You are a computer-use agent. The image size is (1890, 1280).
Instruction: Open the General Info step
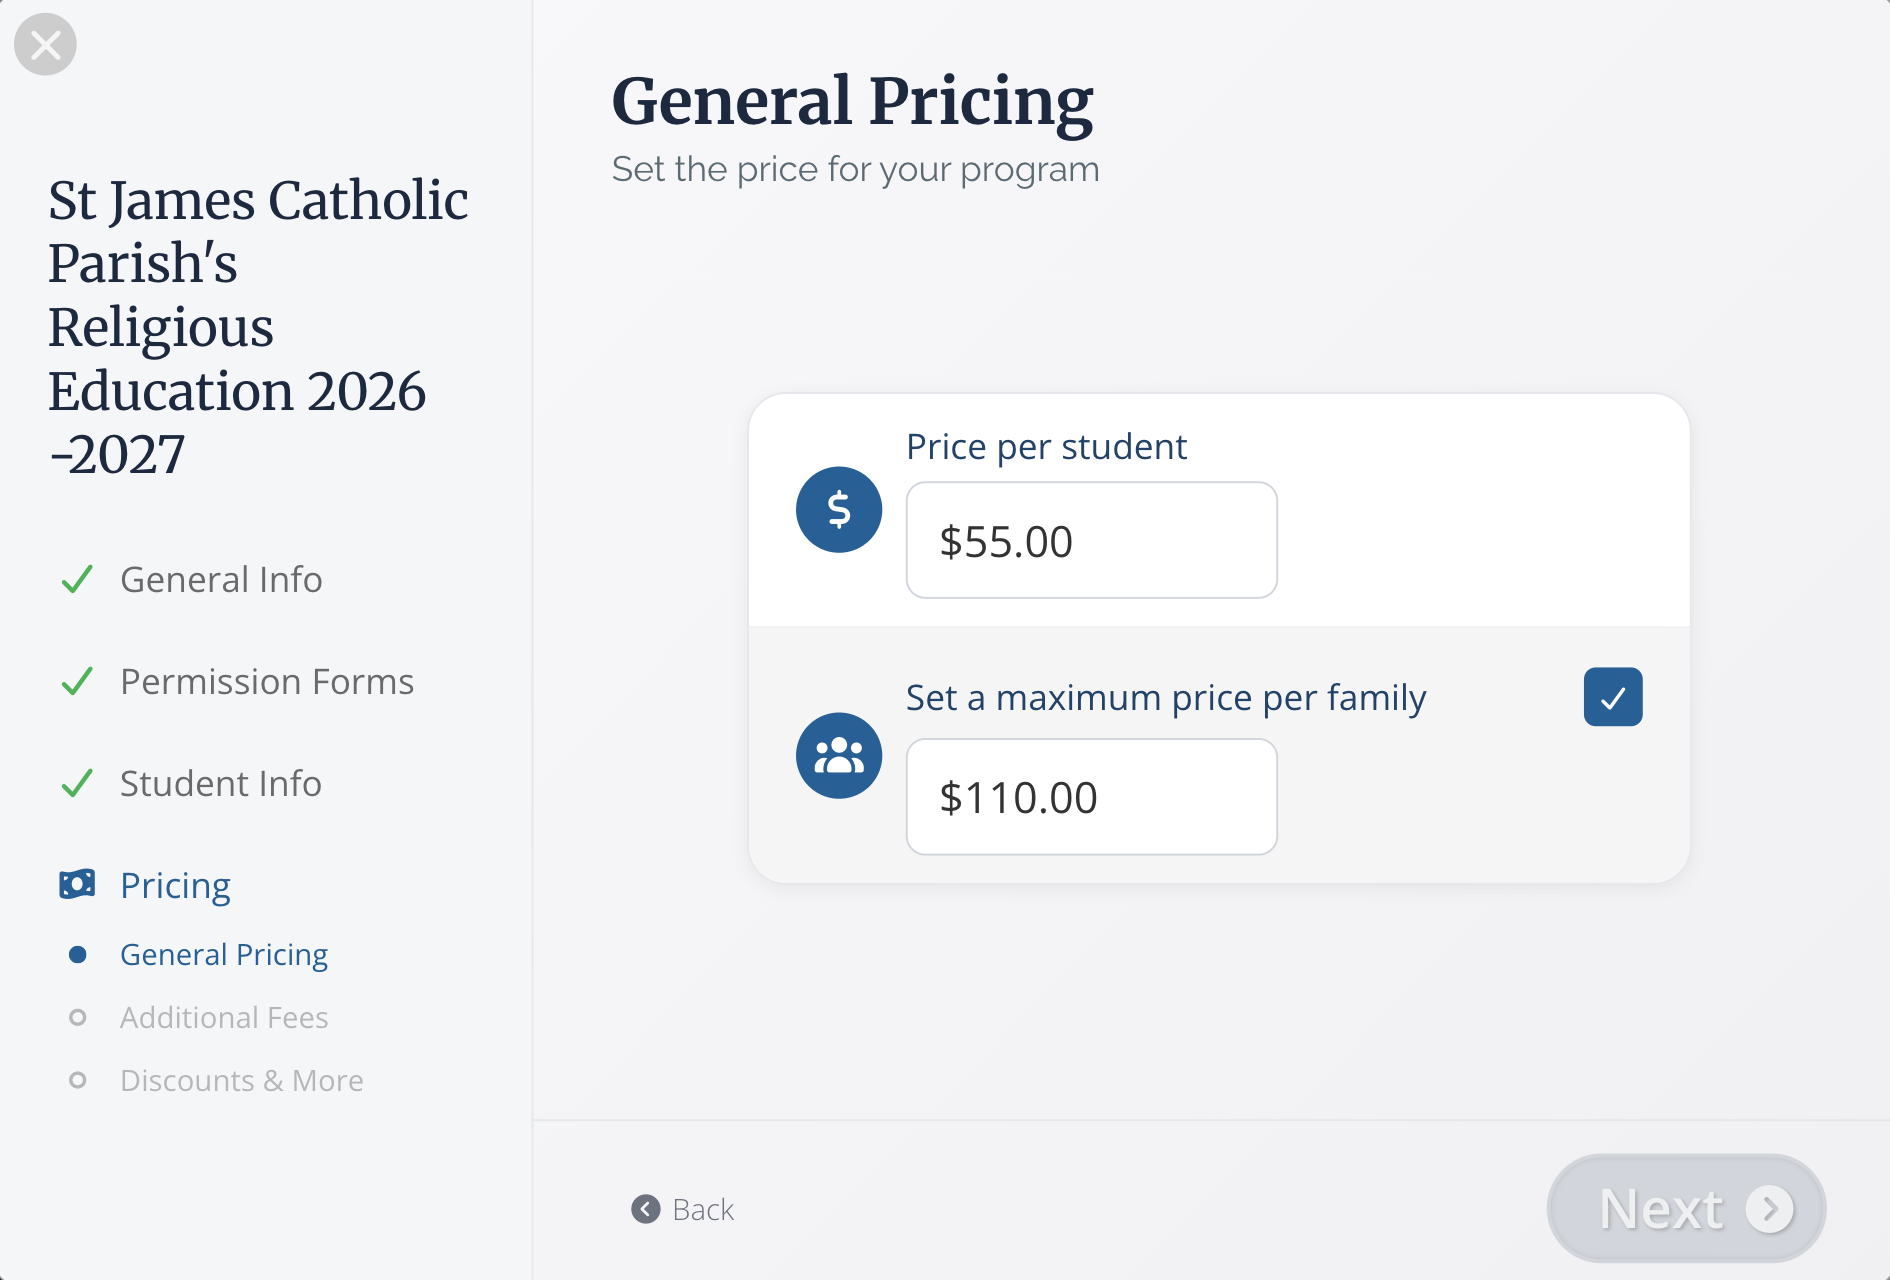221,580
